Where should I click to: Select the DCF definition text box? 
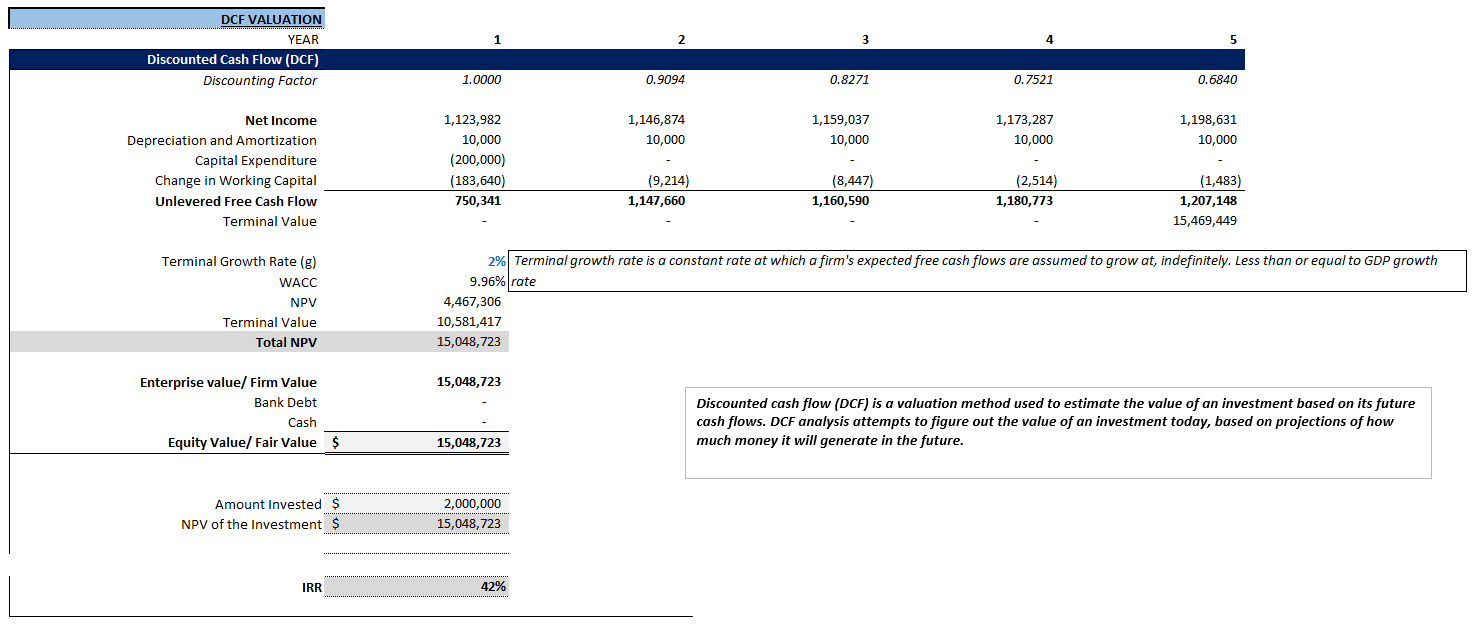point(1060,425)
